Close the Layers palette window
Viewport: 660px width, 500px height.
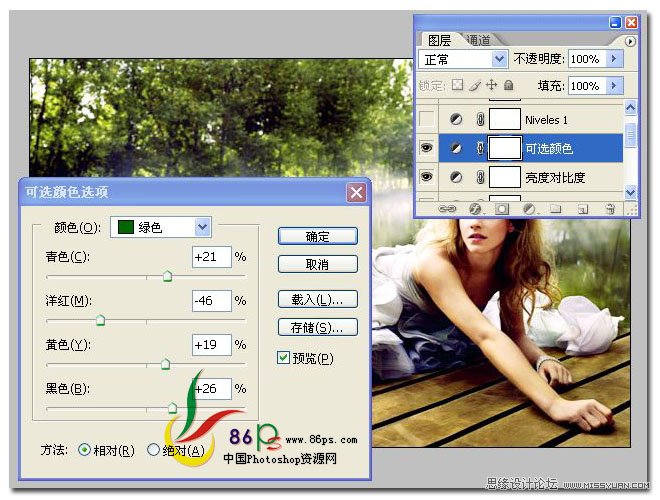click(631, 23)
